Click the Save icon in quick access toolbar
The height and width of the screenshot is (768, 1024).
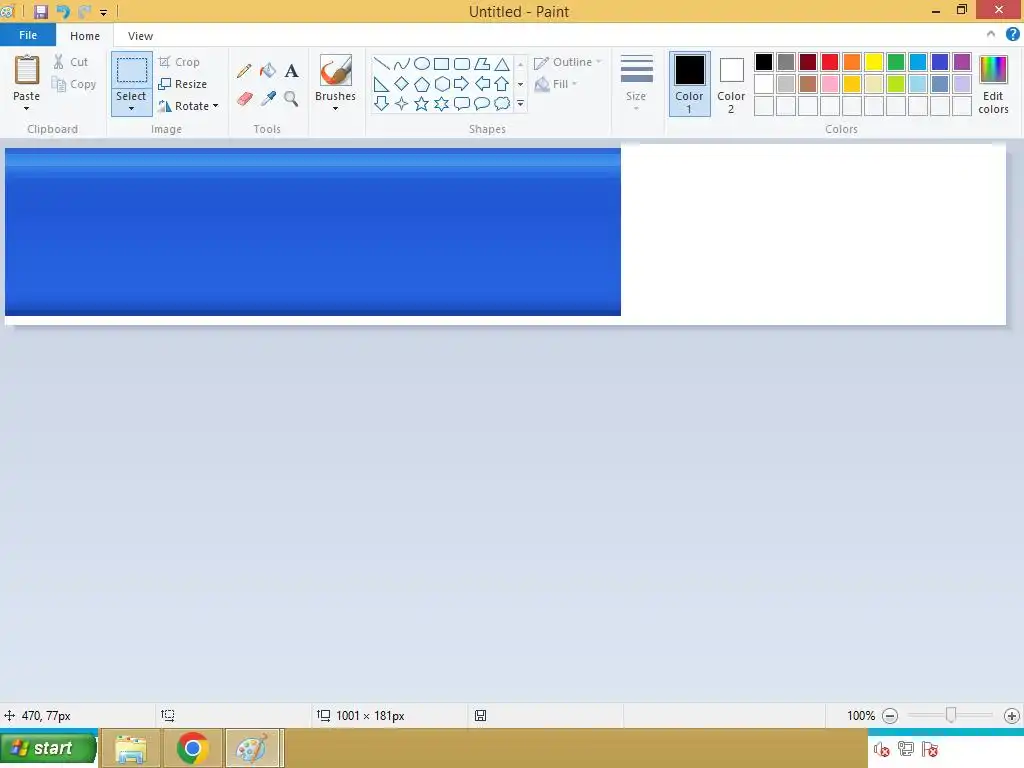coord(41,12)
